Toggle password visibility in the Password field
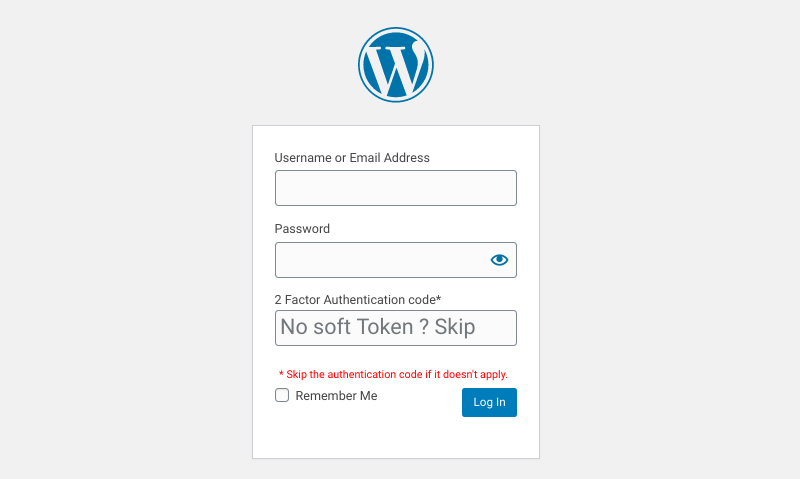The image size is (800, 479). (x=499, y=260)
